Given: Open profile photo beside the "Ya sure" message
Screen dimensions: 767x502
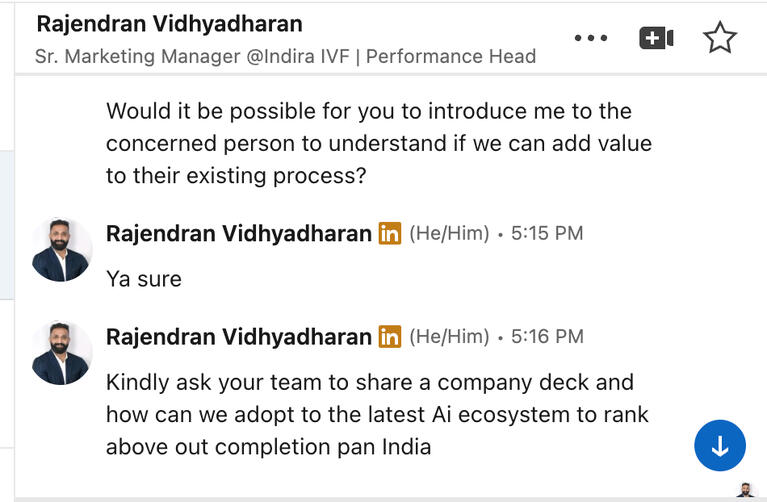Looking at the screenshot, I should pos(62,250).
